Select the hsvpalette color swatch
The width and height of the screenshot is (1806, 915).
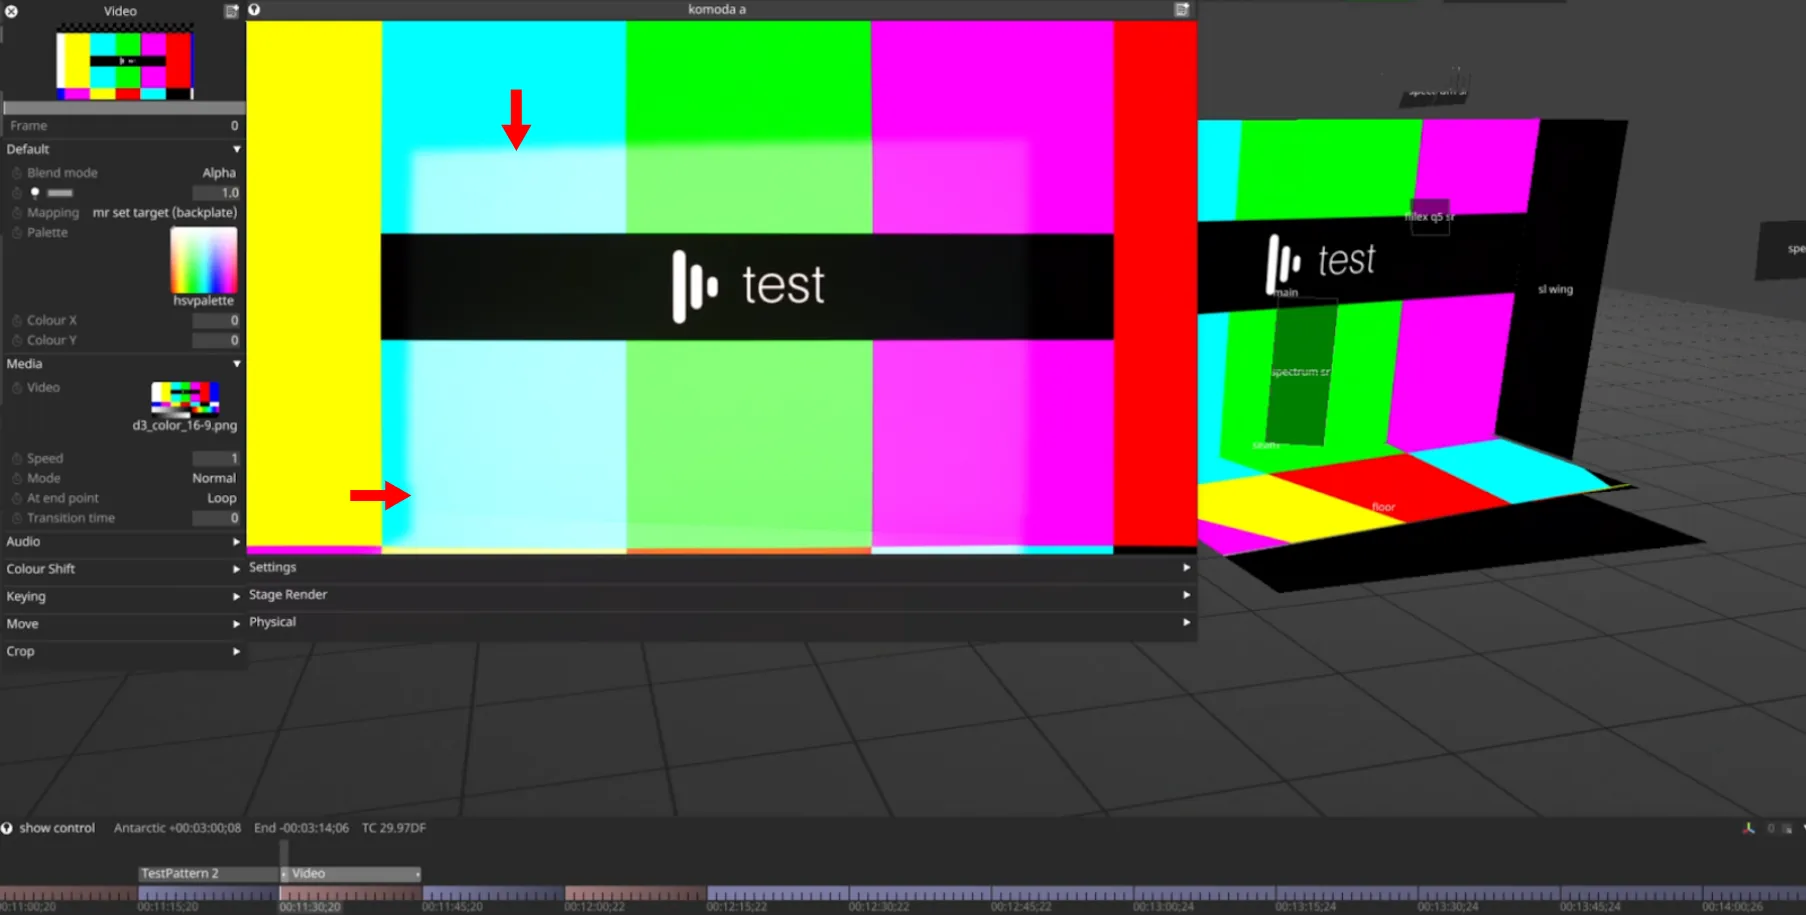tap(204, 261)
